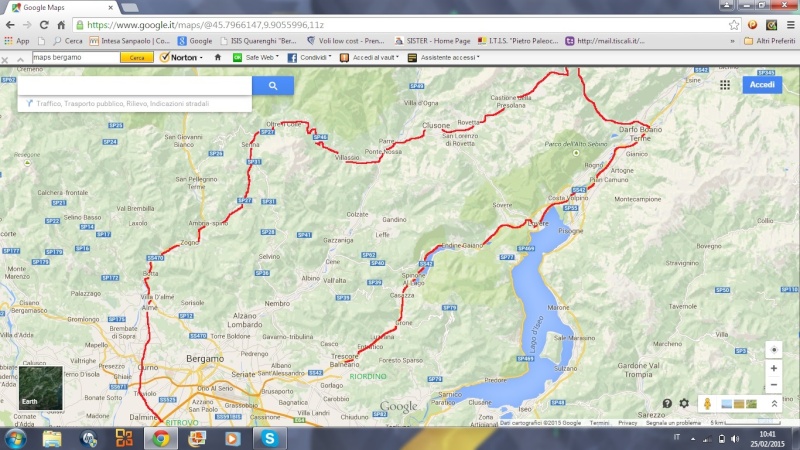
Task: Open the App bookmarks shortcut
Action: click(x=16, y=41)
